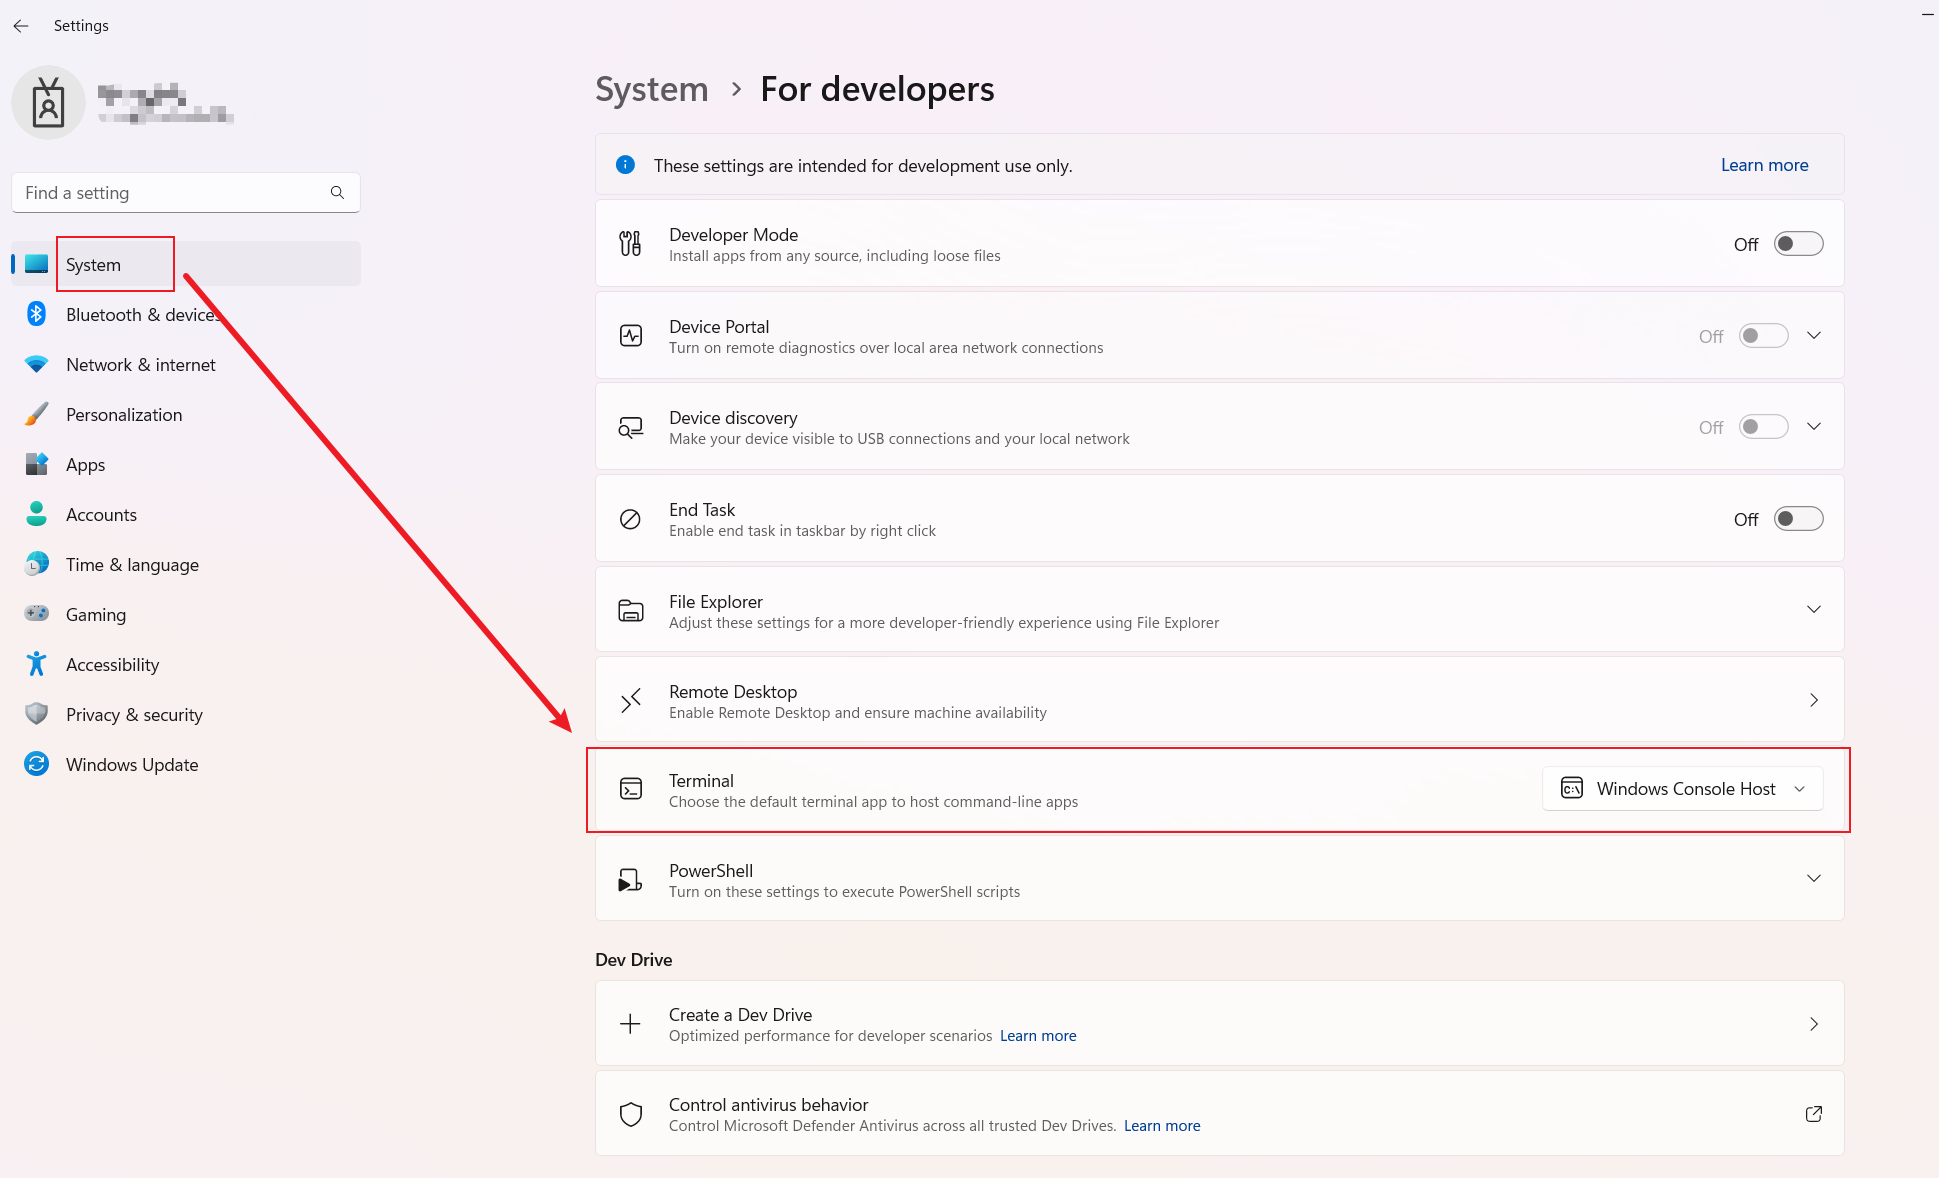Open the Windows Console Host terminal dropdown
The height and width of the screenshot is (1178, 1939).
(x=1683, y=789)
